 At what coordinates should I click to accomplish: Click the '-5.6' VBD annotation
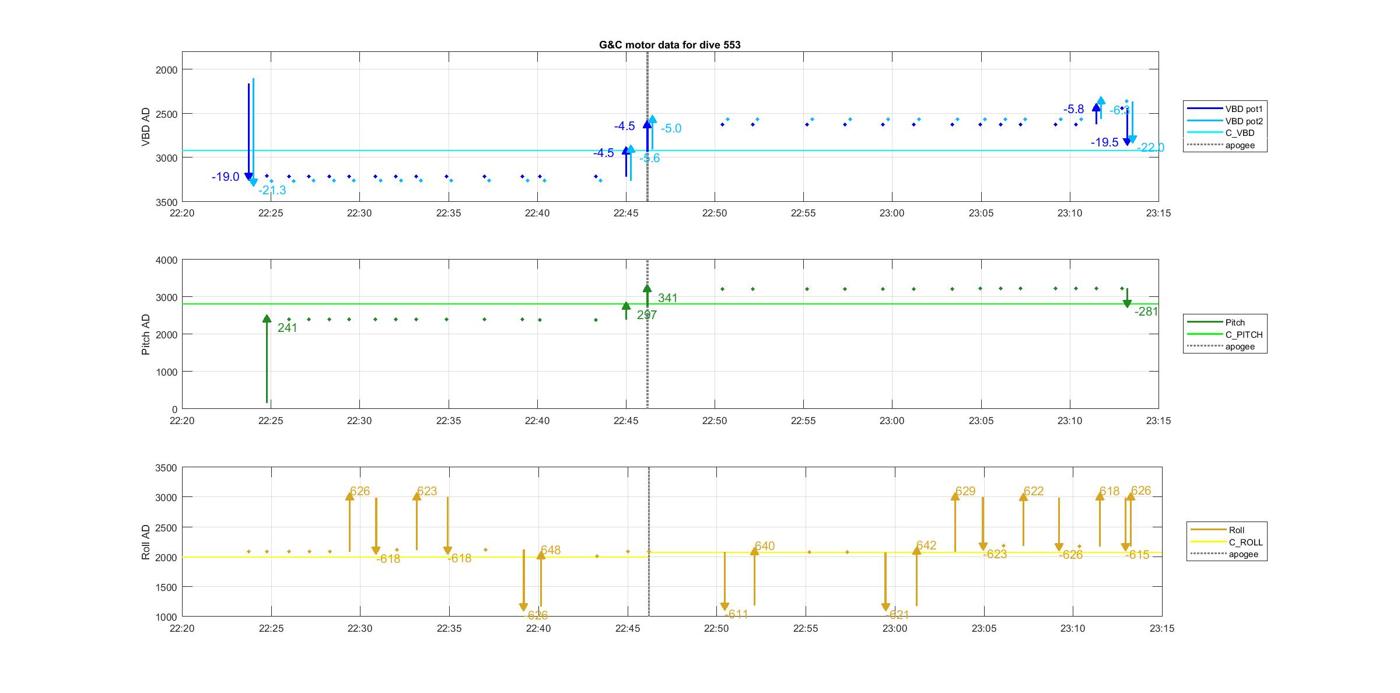(650, 158)
